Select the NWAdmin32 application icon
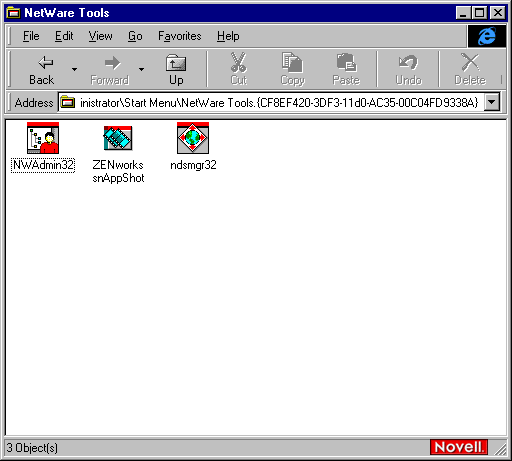512x461 pixels. coord(43,138)
